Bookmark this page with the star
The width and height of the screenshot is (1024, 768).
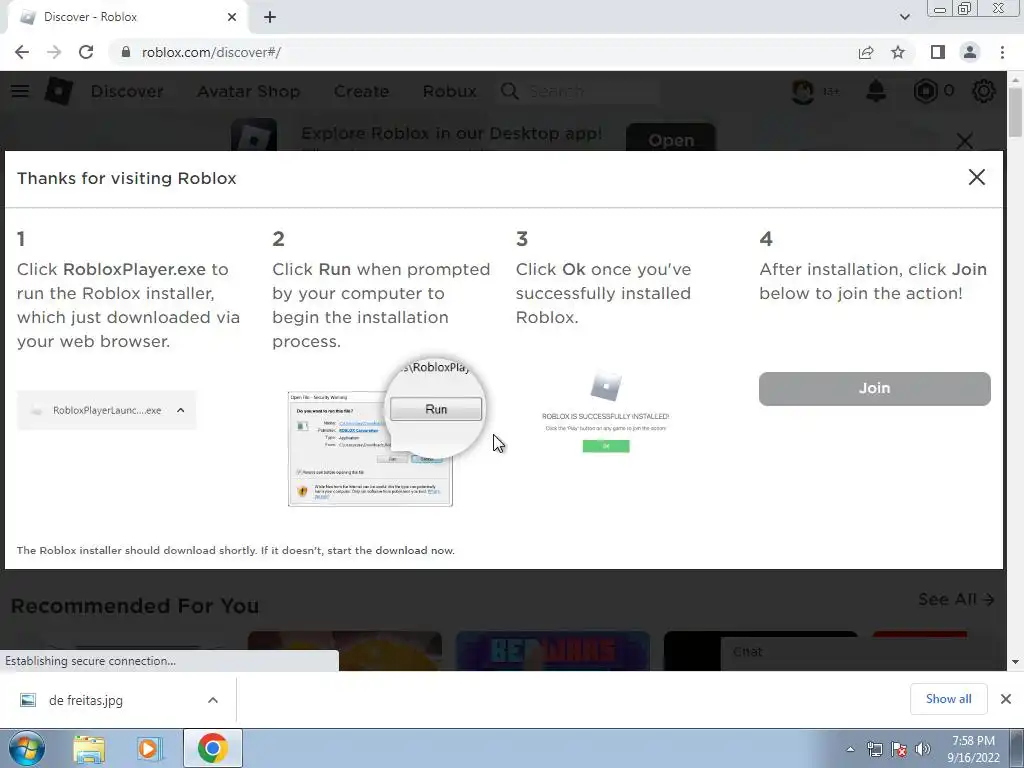pos(898,52)
